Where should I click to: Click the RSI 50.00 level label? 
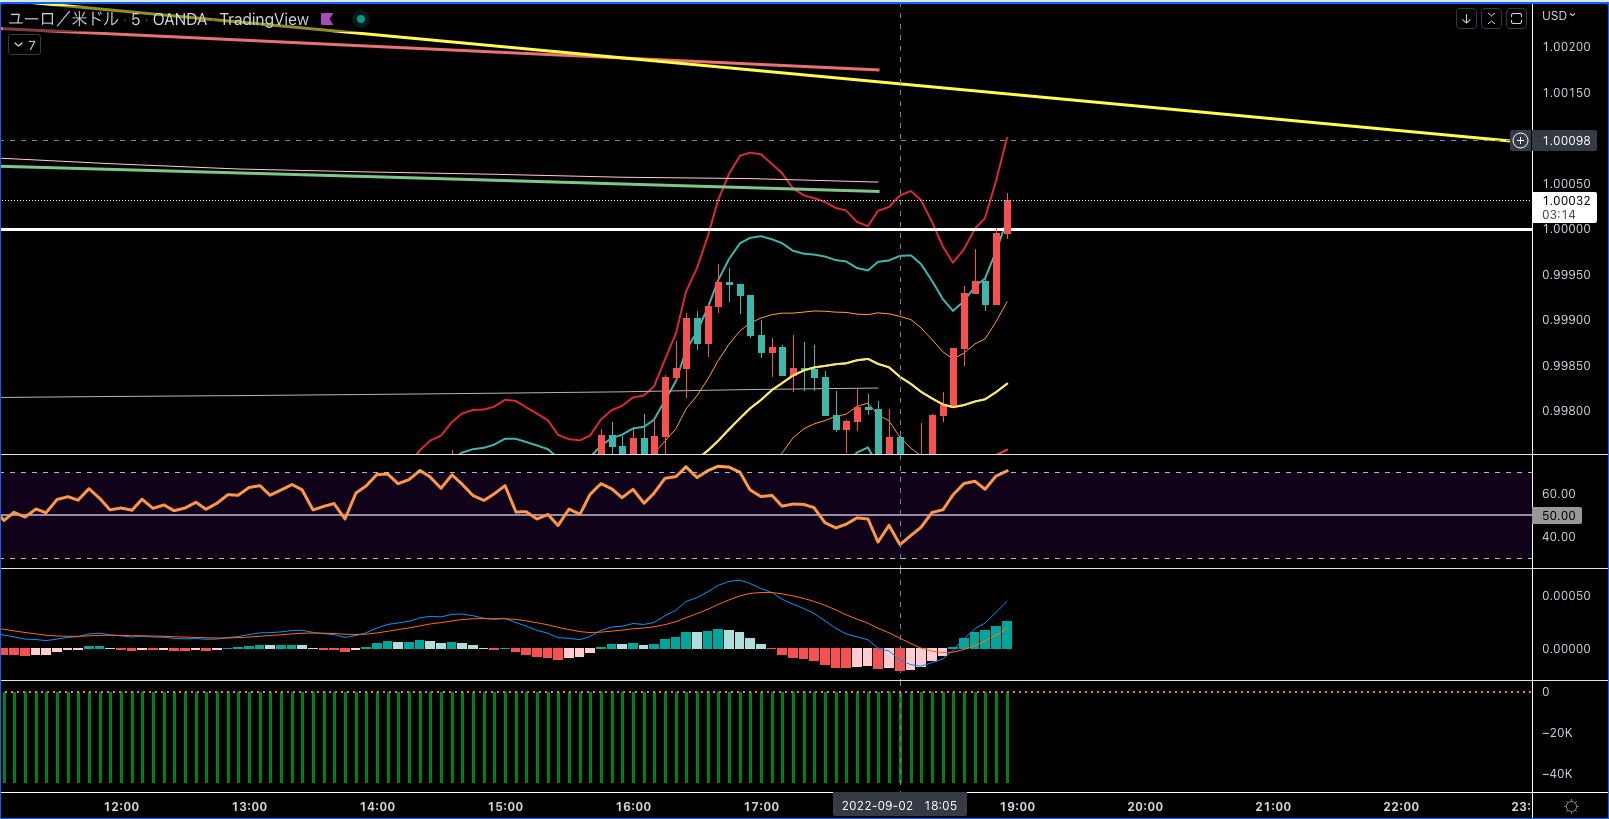coord(1558,516)
